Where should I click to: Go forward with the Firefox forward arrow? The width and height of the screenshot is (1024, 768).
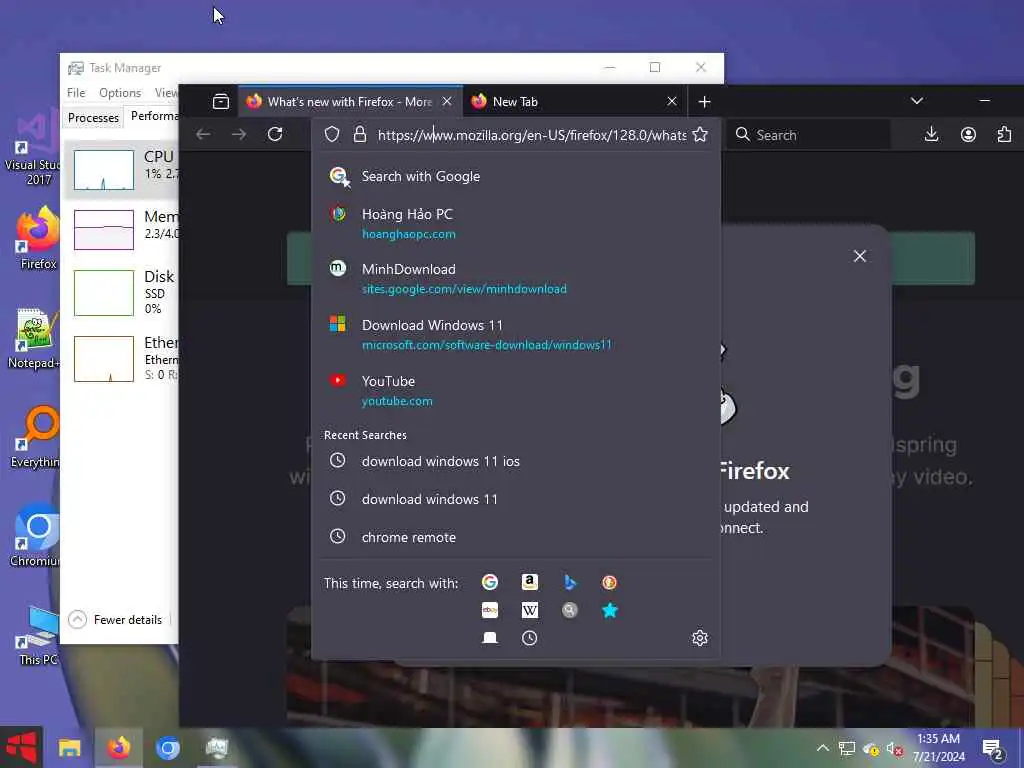coord(239,135)
